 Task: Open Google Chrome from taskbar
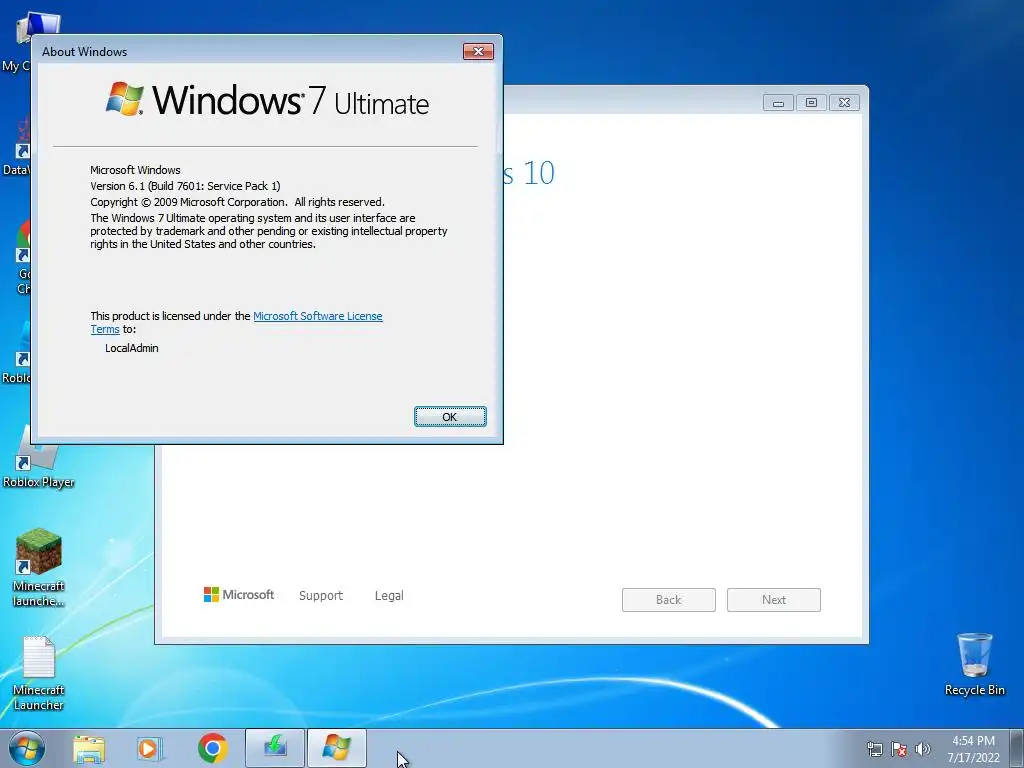click(x=213, y=748)
